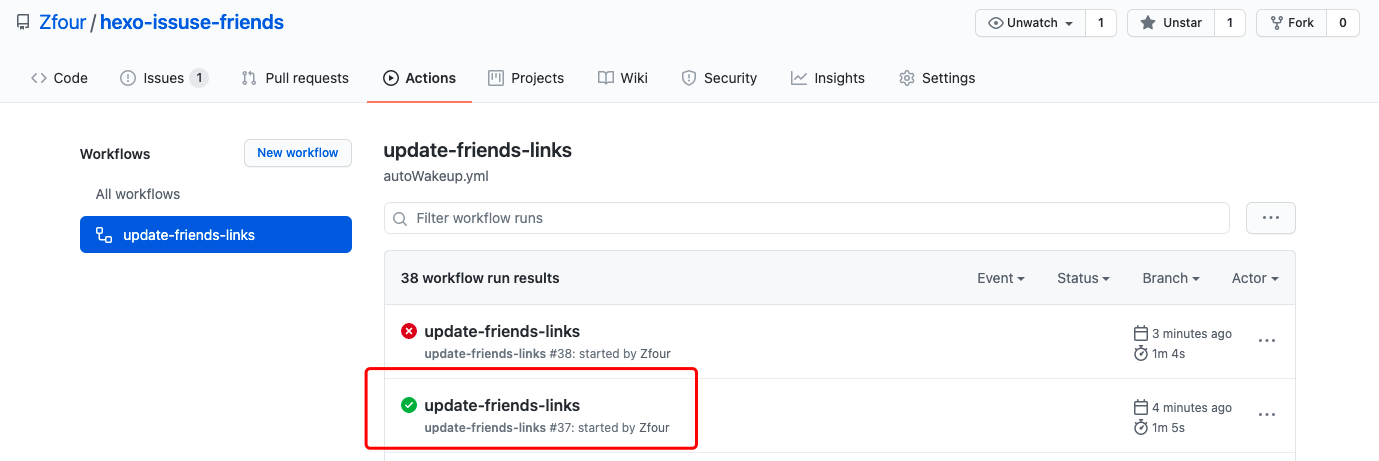Screen dimensions: 1379x461
Task: Click the Unstar button
Action: (x=1171, y=23)
